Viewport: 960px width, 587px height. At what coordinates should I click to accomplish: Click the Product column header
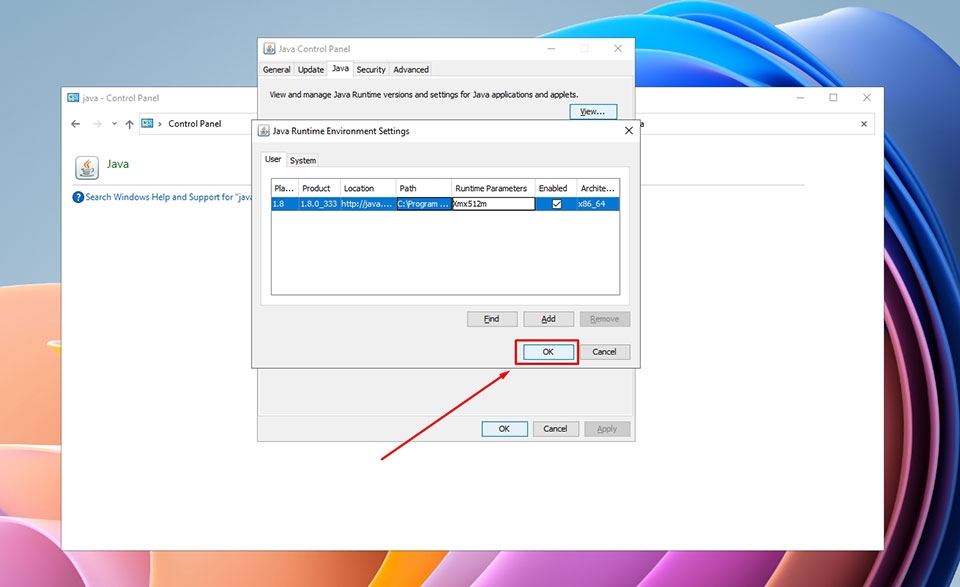tap(319, 188)
